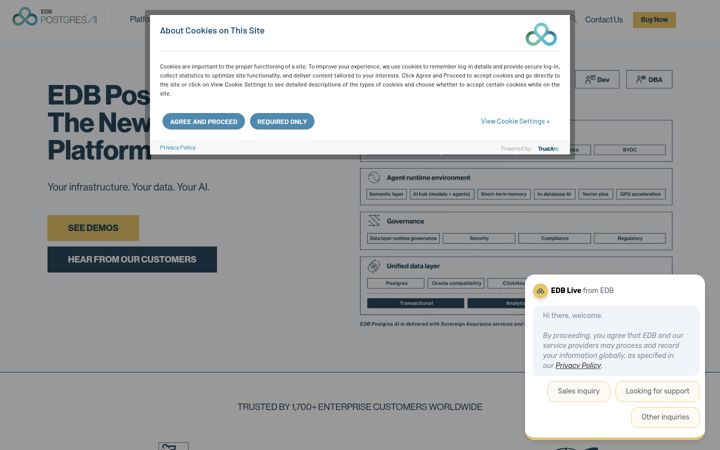This screenshot has width=720, height=450.
Task: Click the Vector plus chip
Action: click(x=595, y=194)
